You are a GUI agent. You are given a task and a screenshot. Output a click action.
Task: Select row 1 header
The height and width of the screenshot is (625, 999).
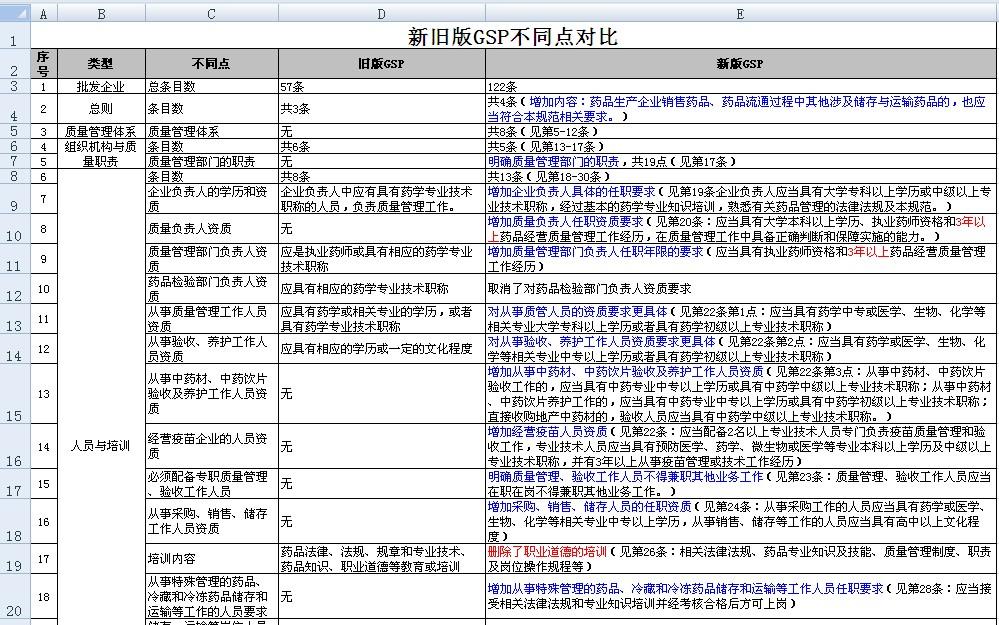click(x=15, y=35)
